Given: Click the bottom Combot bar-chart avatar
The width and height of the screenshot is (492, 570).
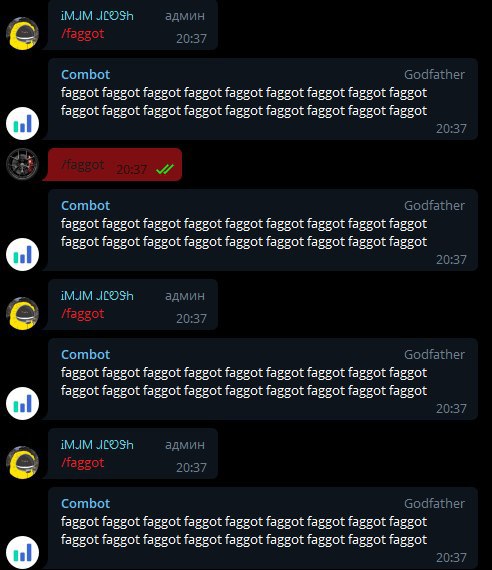Looking at the screenshot, I should [x=23, y=553].
